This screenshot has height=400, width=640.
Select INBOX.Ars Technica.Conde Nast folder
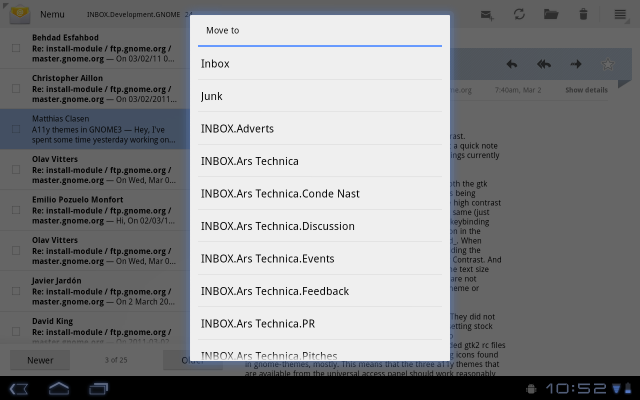pyautogui.click(x=320, y=193)
